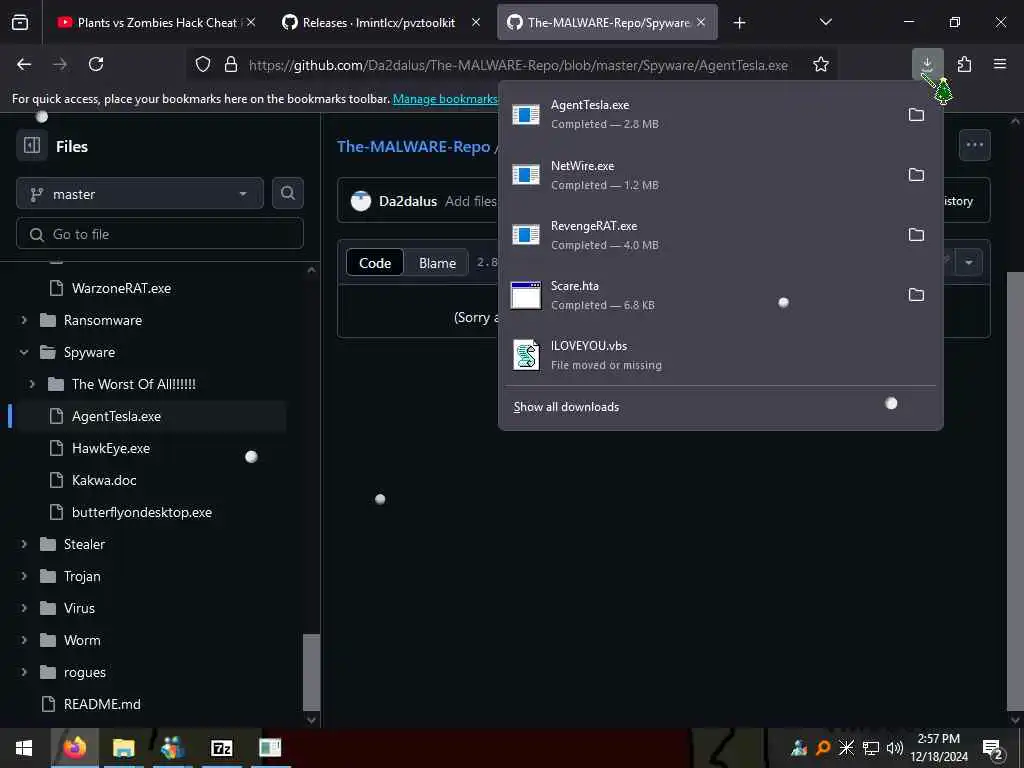The image size is (1024, 768).
Task: Click the GitHub file search magnifier button
Action: coord(287,193)
